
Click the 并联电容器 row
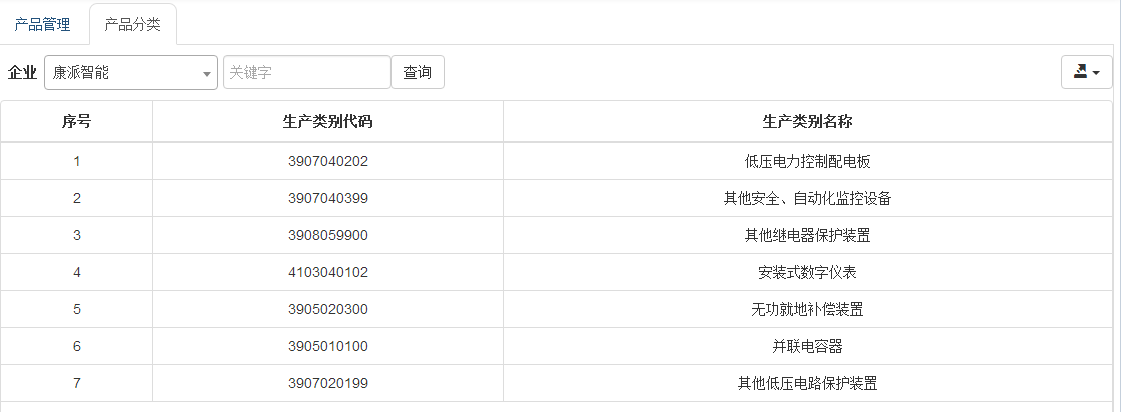tap(807, 346)
